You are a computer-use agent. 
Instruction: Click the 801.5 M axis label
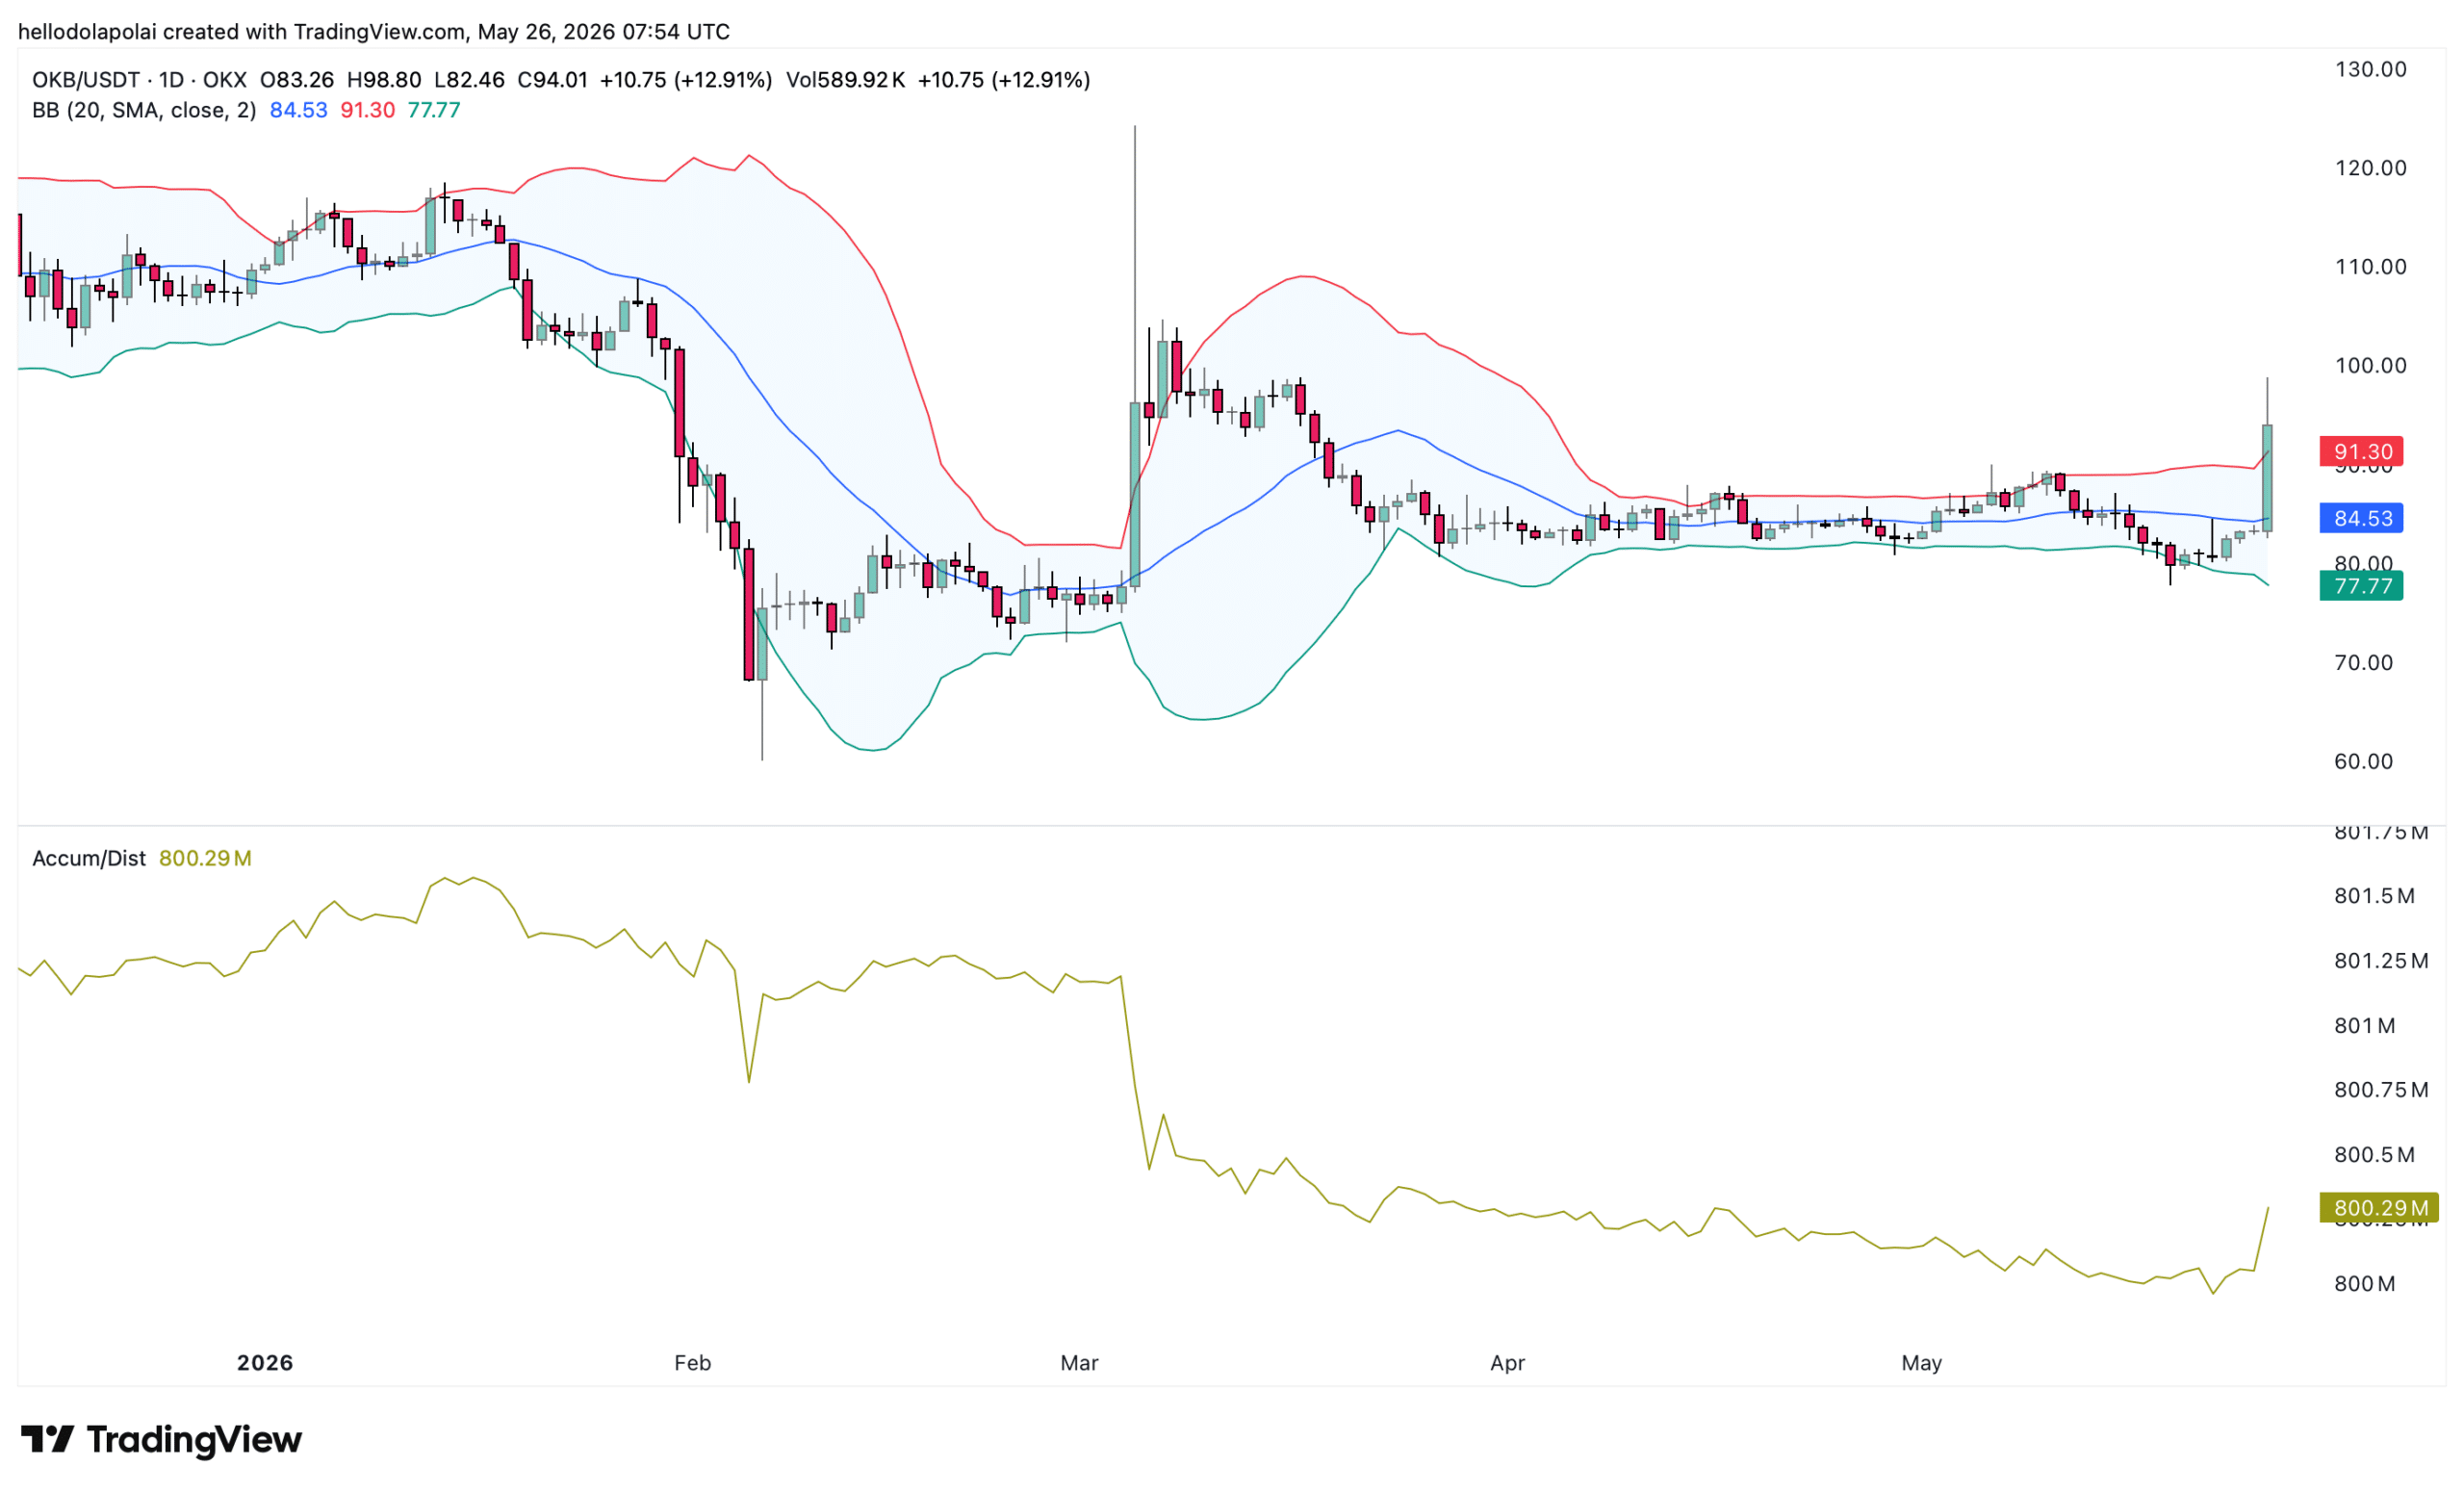[x=2374, y=896]
